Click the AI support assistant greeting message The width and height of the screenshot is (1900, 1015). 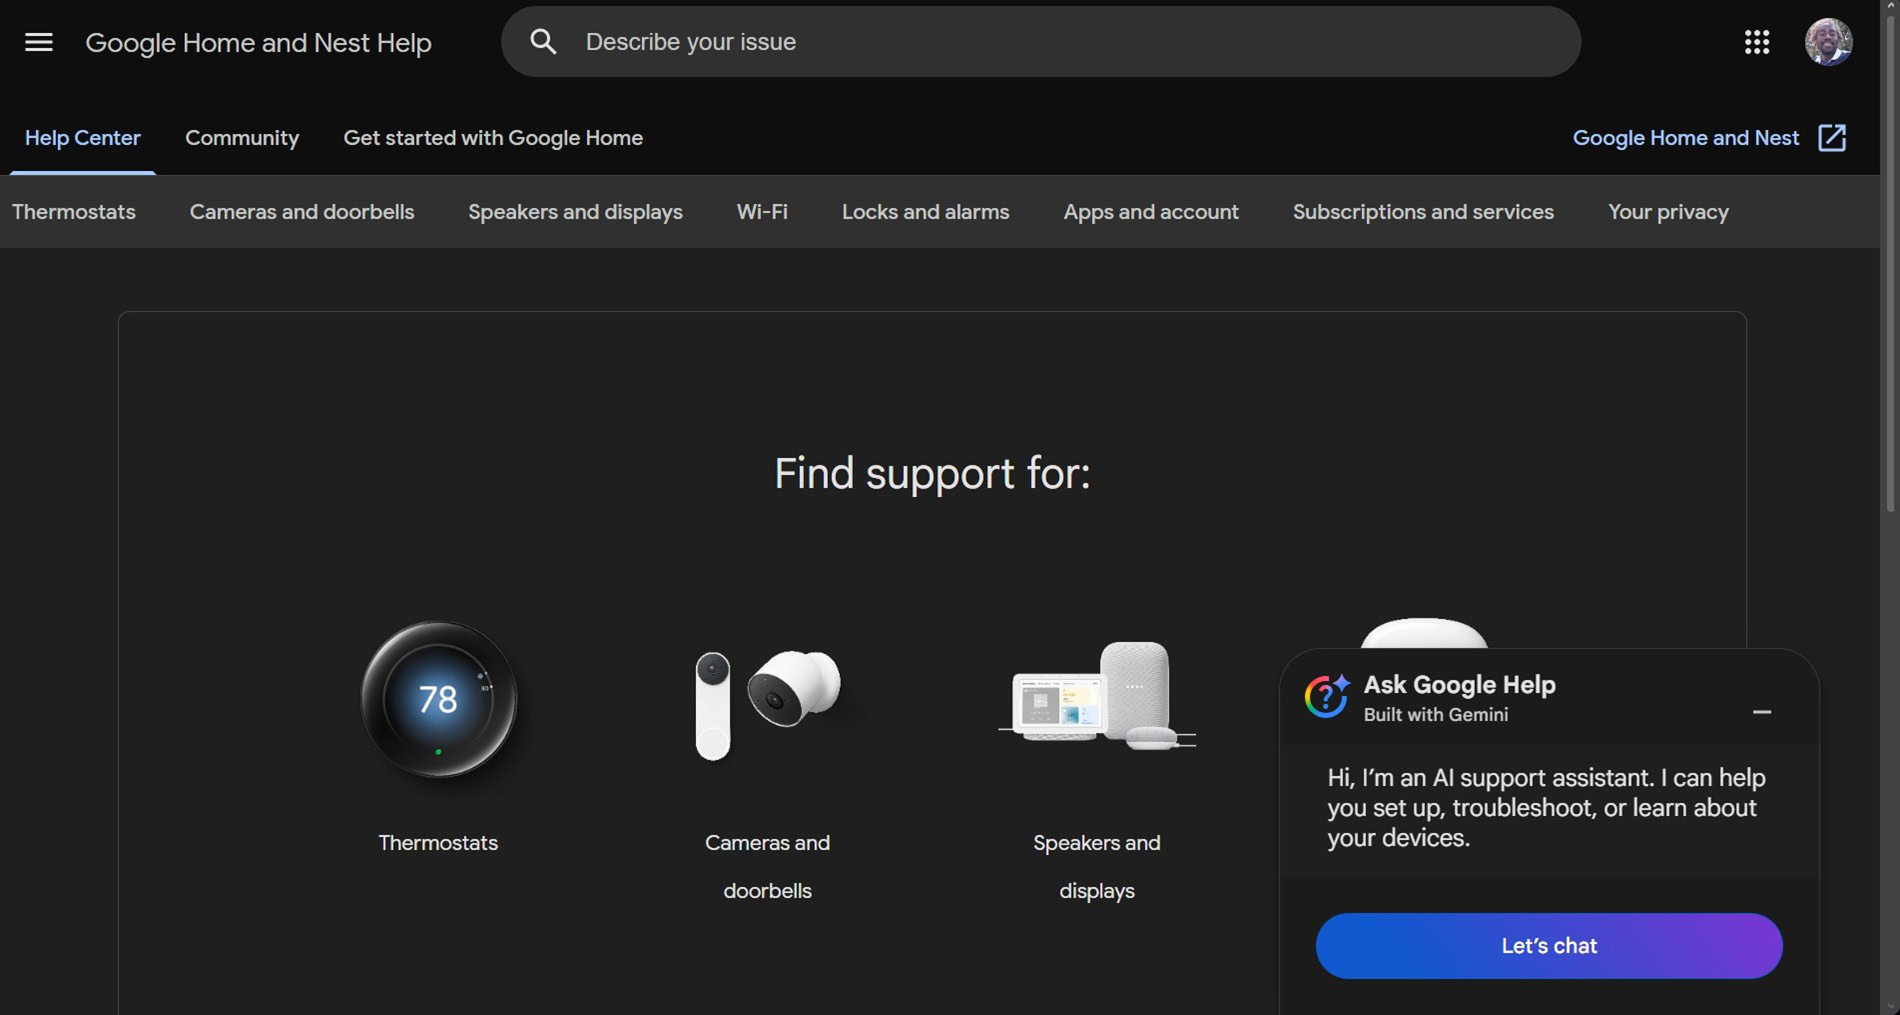coord(1547,808)
